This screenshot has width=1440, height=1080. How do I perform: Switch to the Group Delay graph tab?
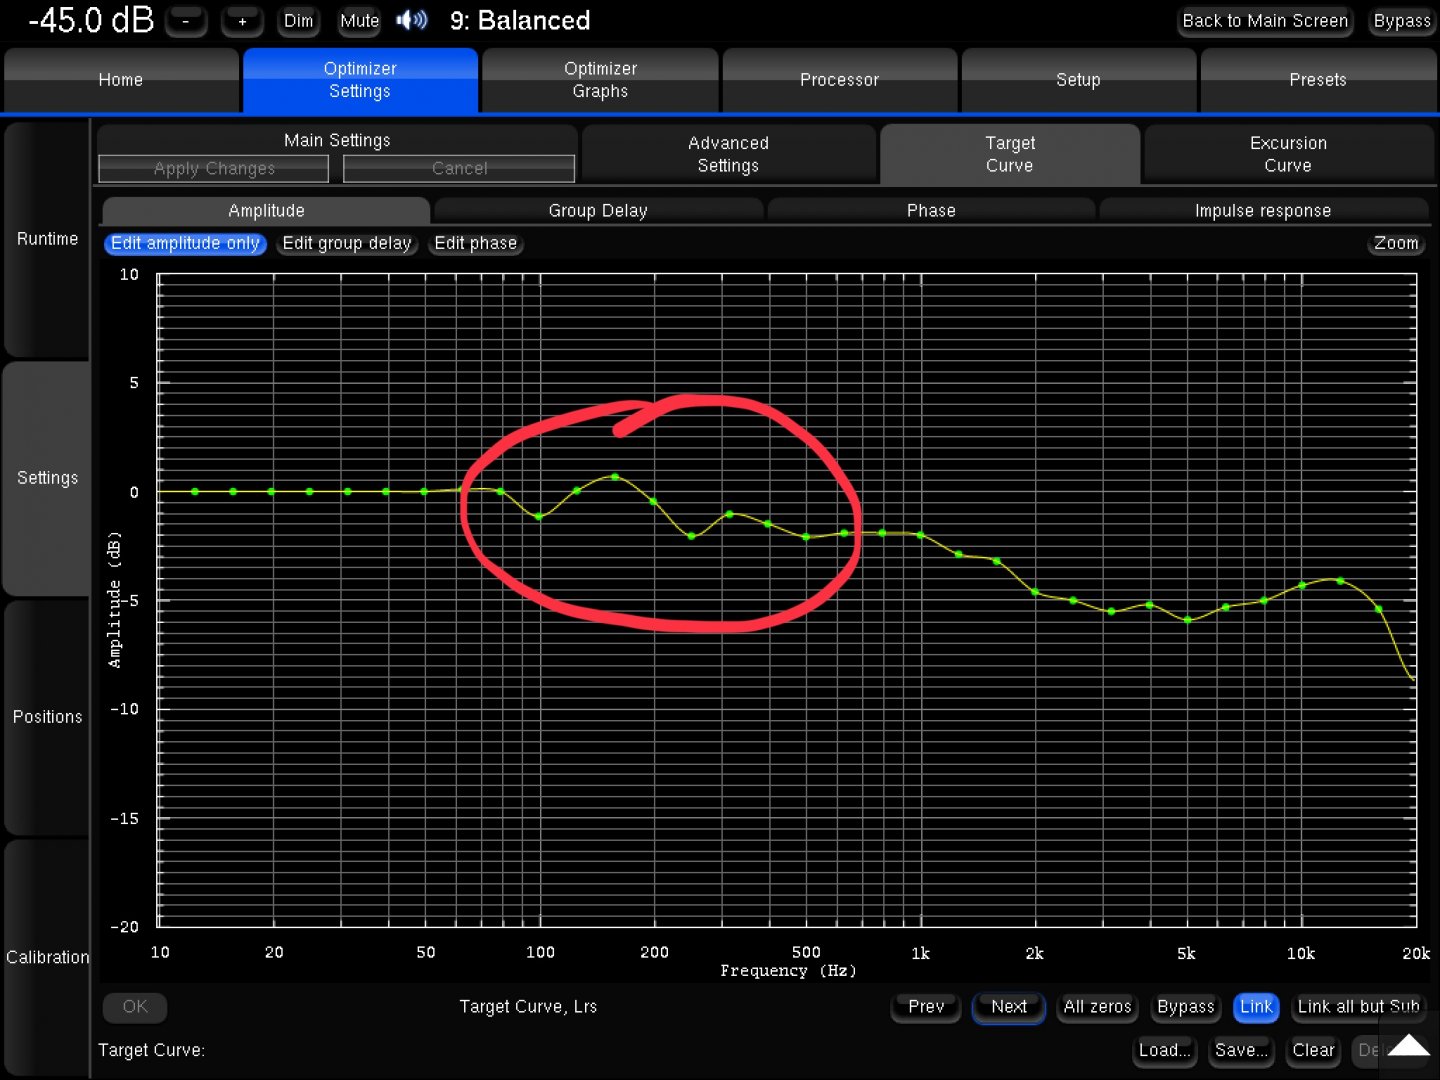[x=598, y=211]
